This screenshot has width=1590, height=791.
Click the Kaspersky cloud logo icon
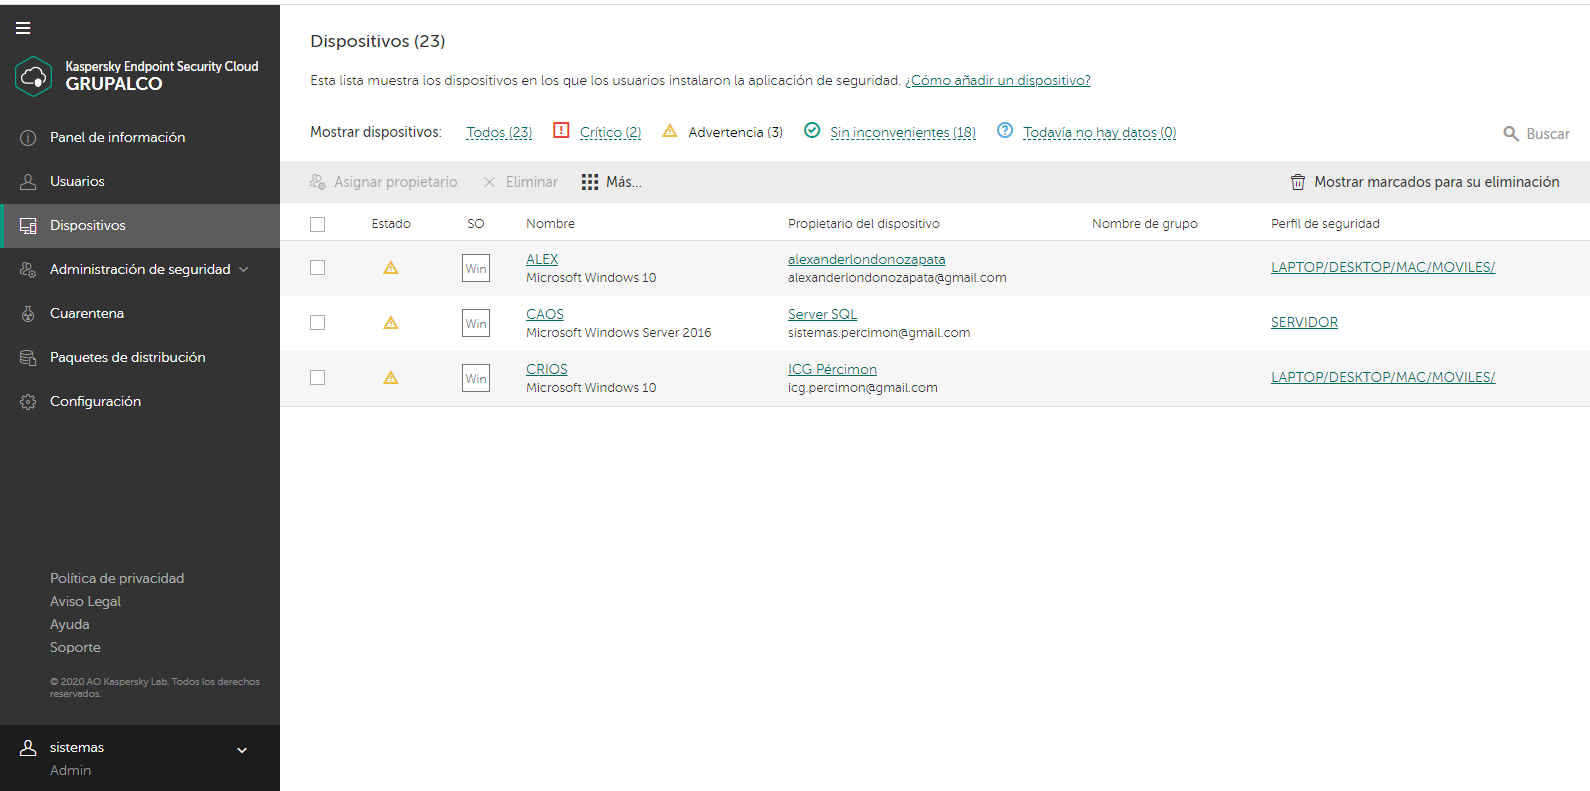34,76
